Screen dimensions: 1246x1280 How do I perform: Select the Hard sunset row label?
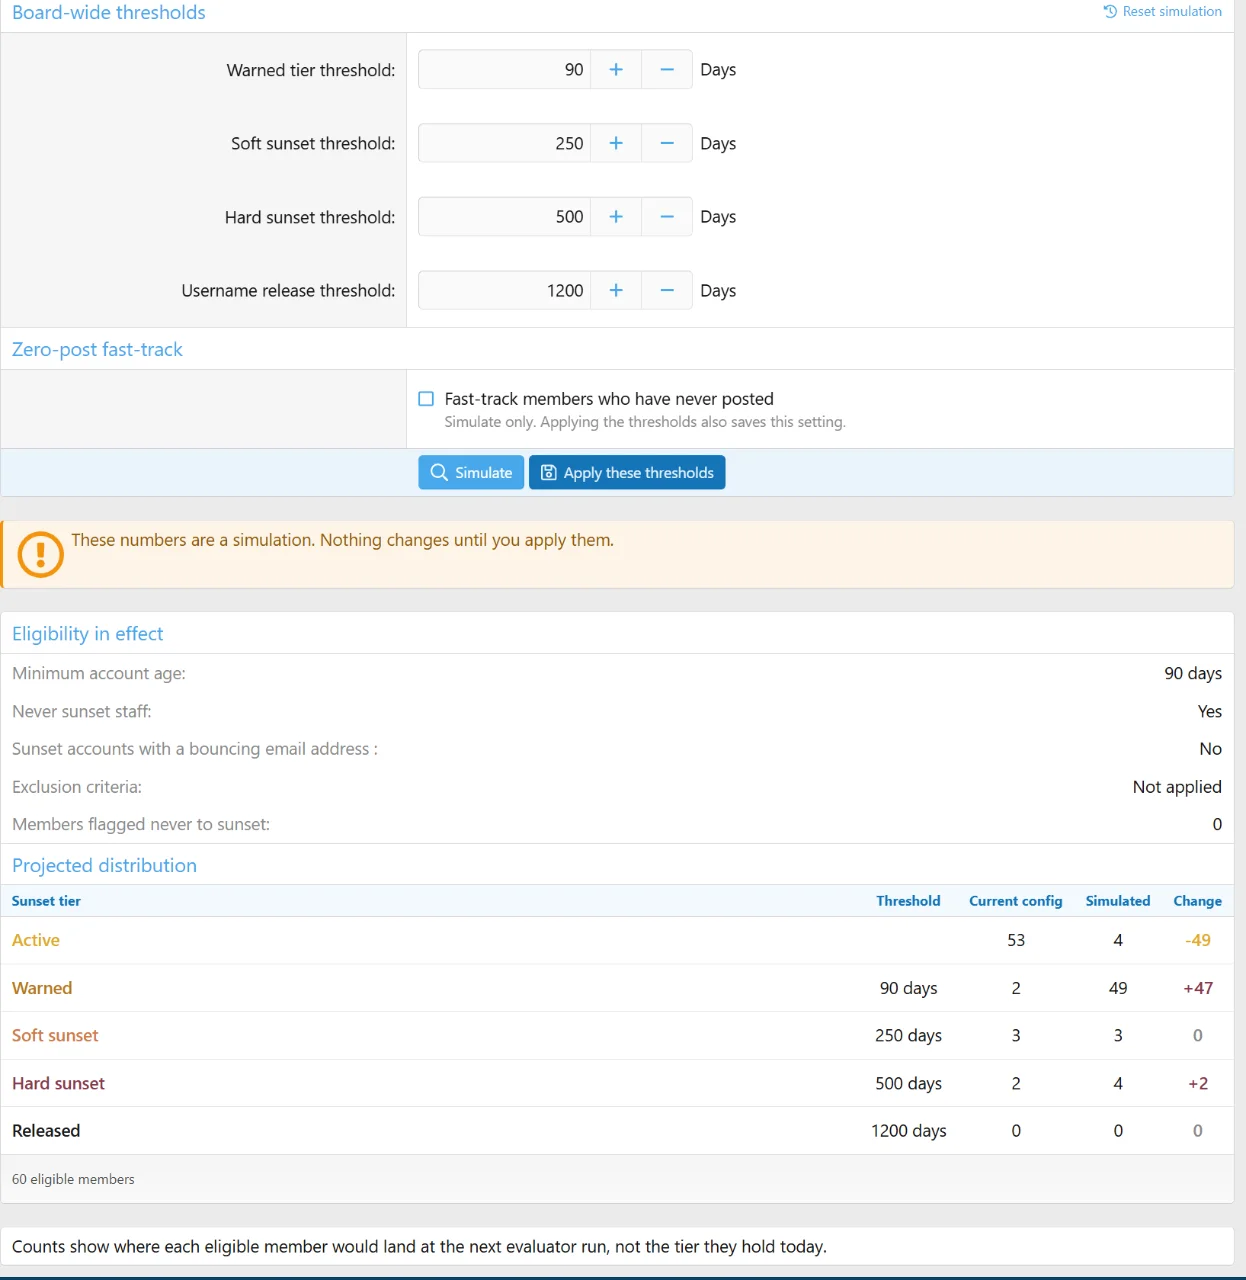[x=58, y=1083]
